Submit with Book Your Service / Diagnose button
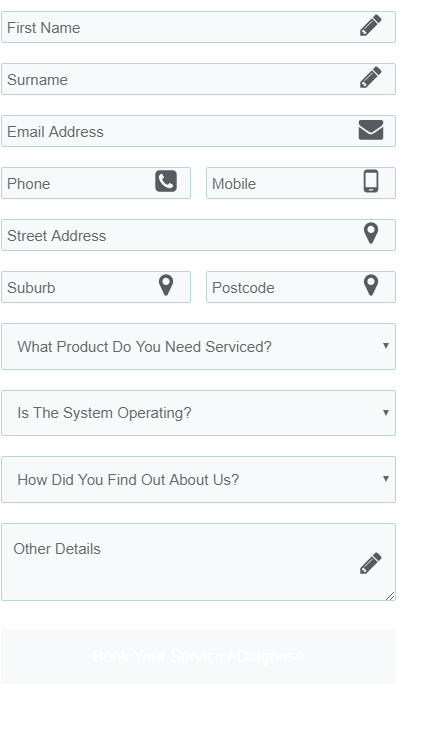The image size is (437, 735). pos(198,656)
